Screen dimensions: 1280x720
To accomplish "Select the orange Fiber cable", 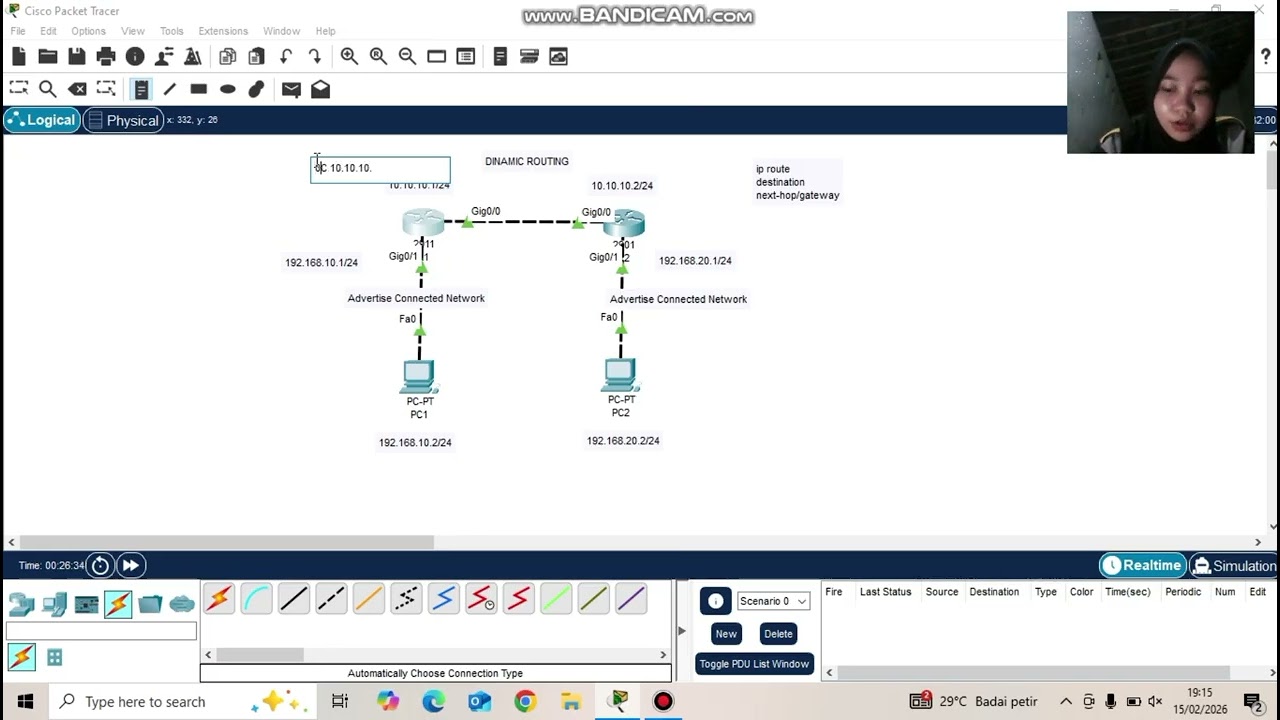I will coord(368,599).
